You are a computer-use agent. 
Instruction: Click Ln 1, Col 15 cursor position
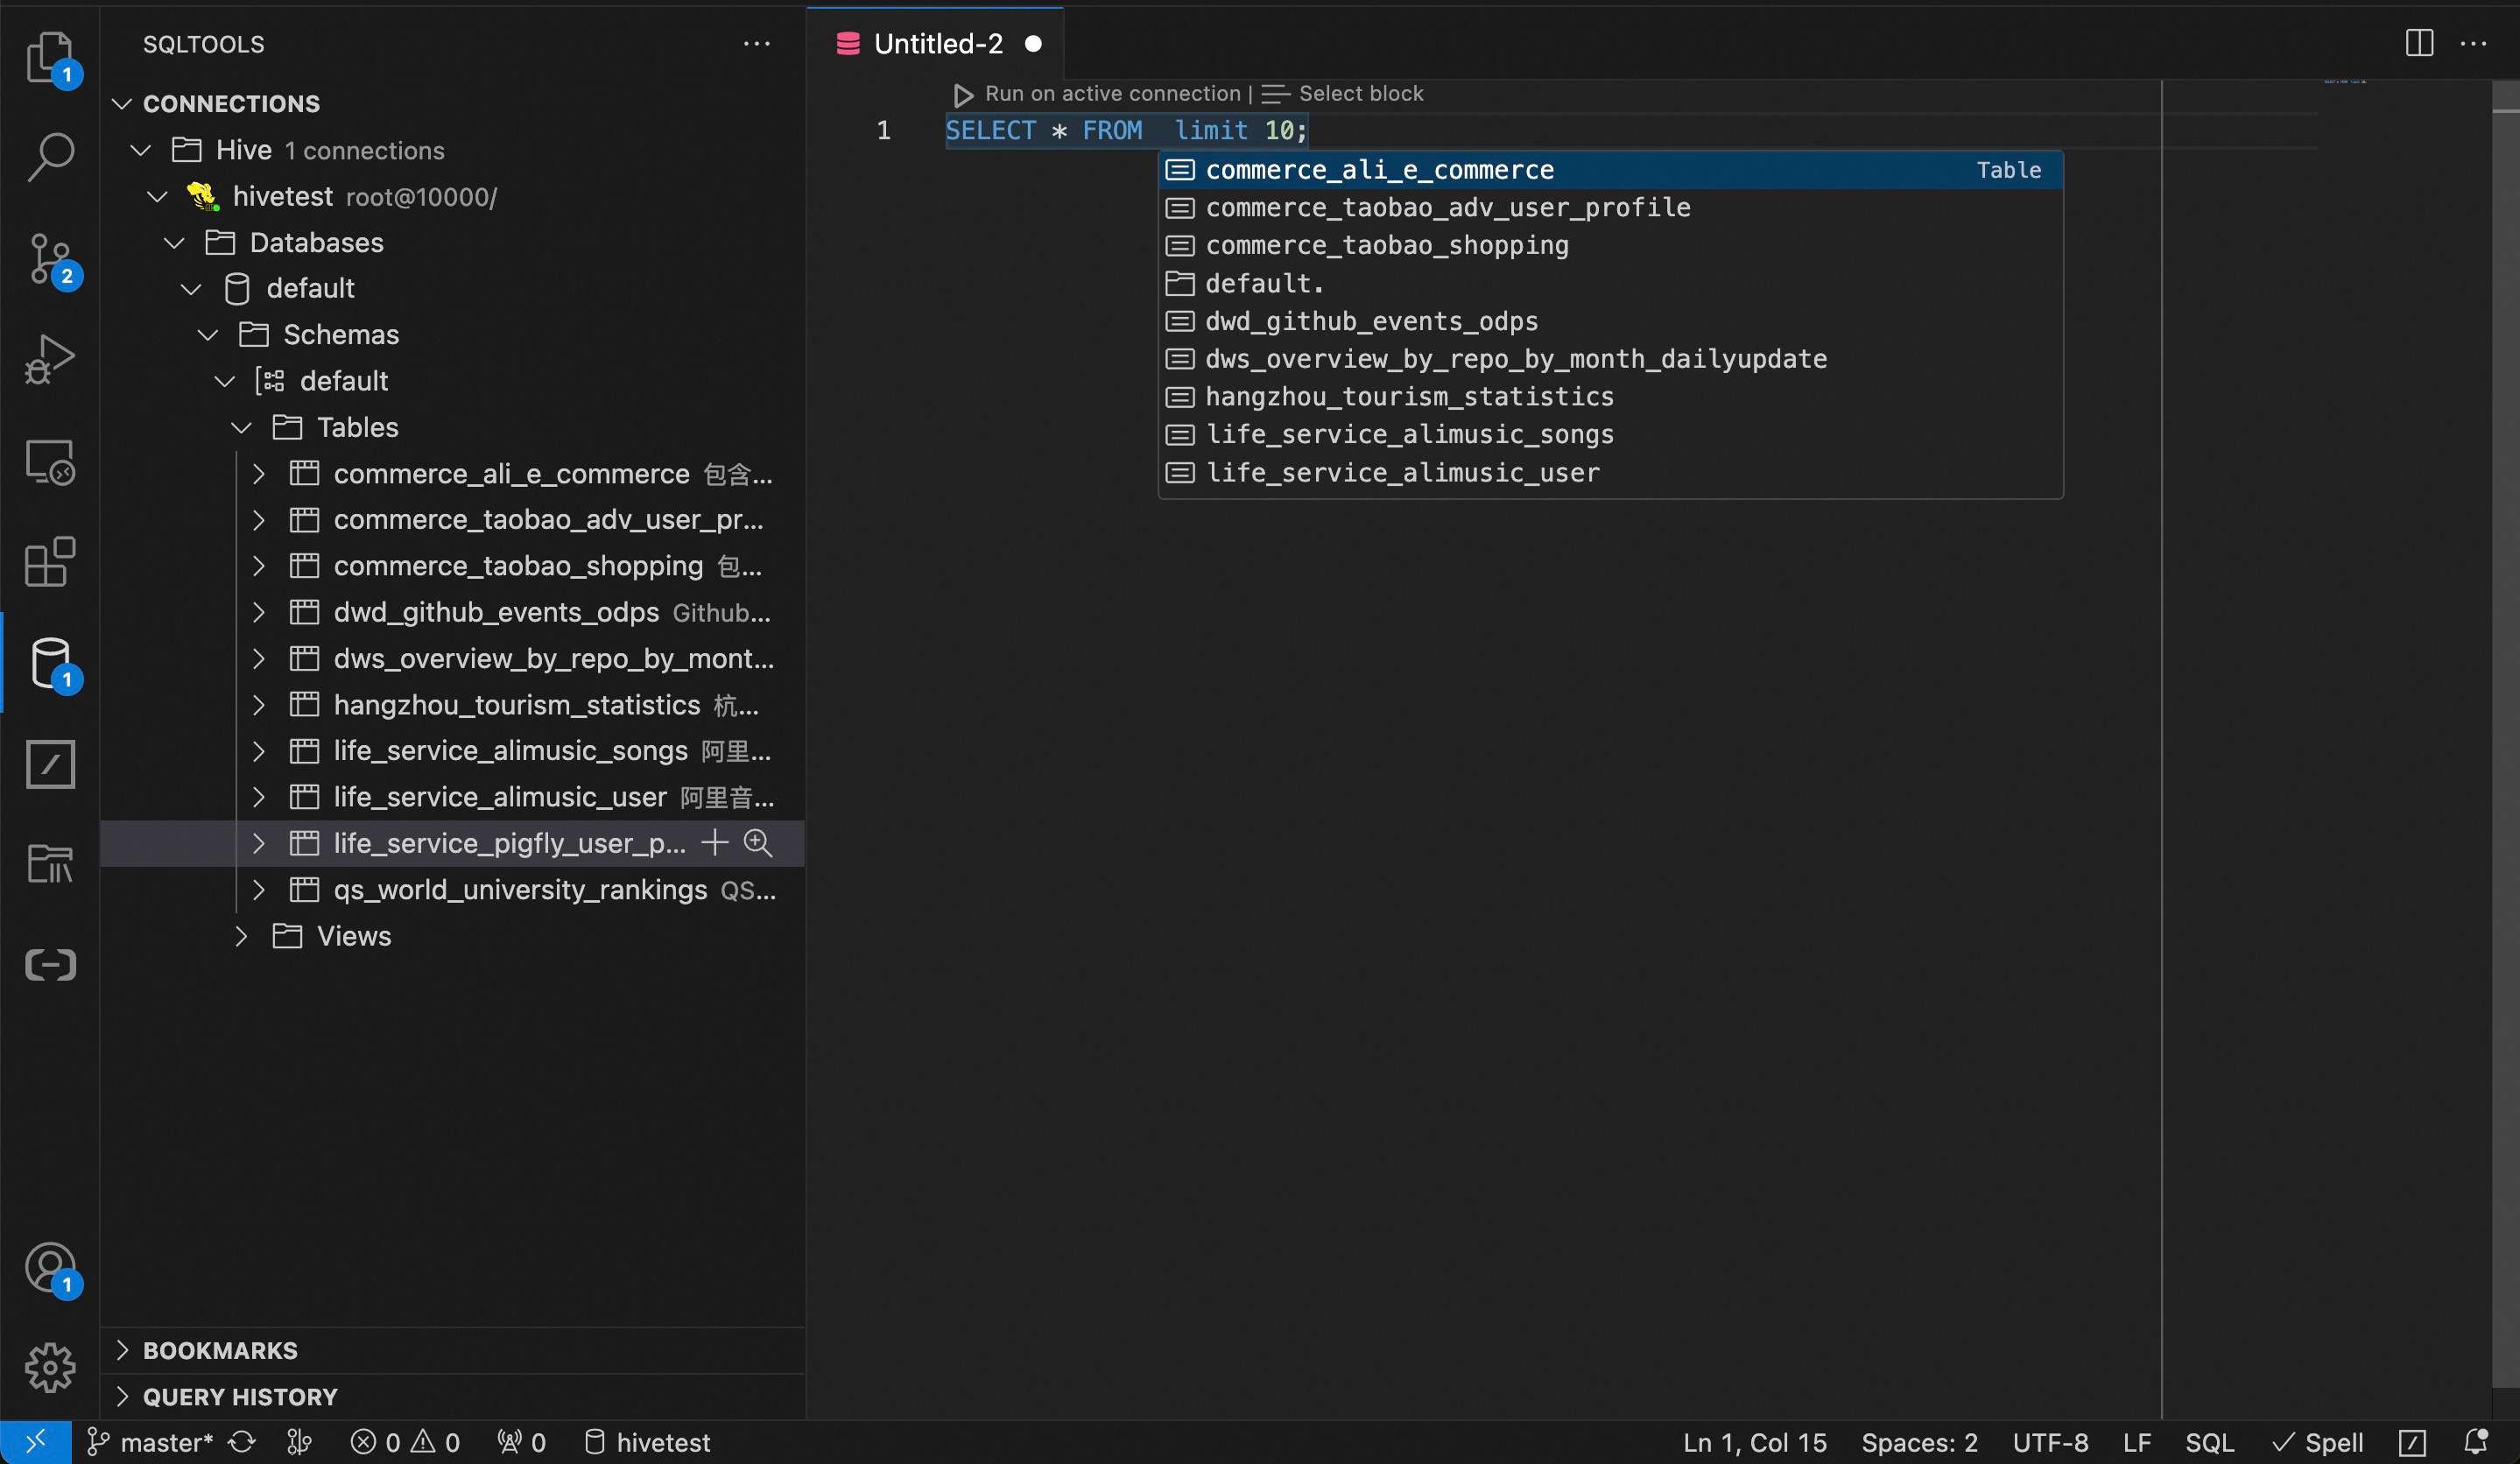click(x=1754, y=1442)
